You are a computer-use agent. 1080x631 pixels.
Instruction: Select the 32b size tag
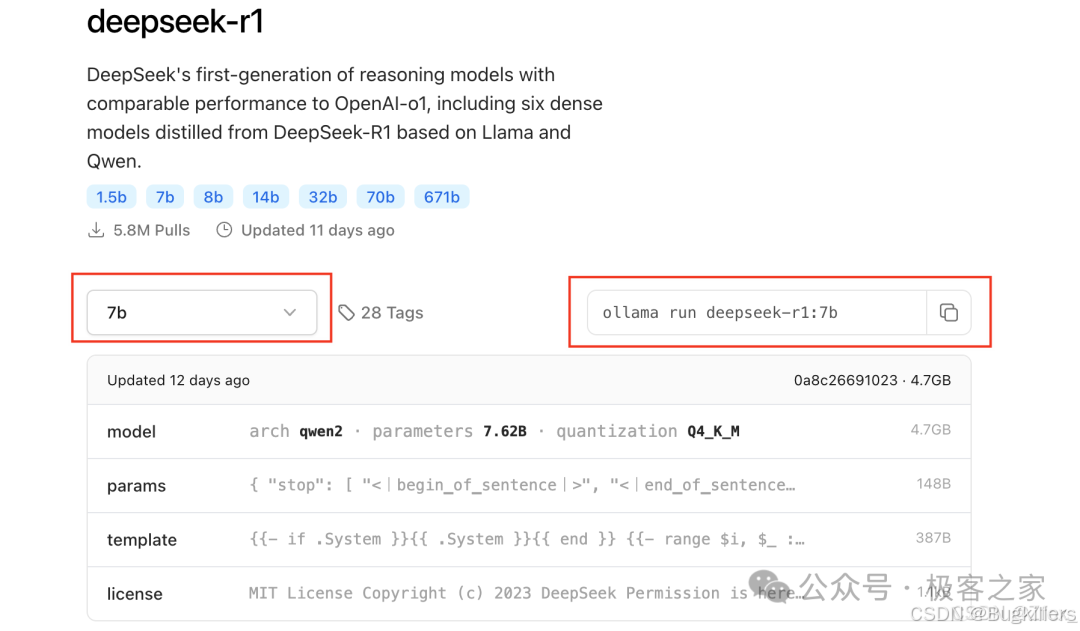click(322, 197)
